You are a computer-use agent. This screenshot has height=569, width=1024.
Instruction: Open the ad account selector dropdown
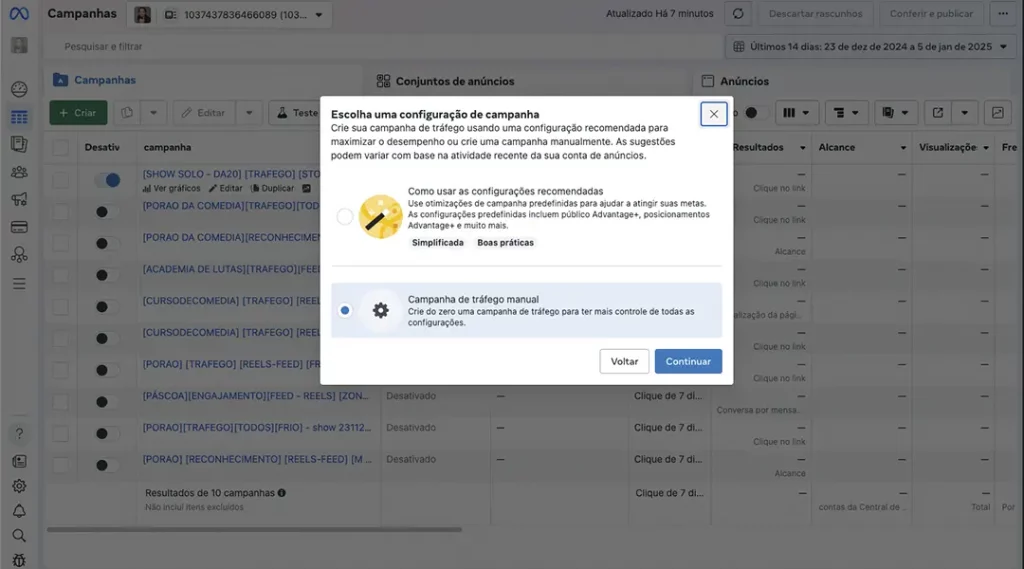(x=245, y=15)
